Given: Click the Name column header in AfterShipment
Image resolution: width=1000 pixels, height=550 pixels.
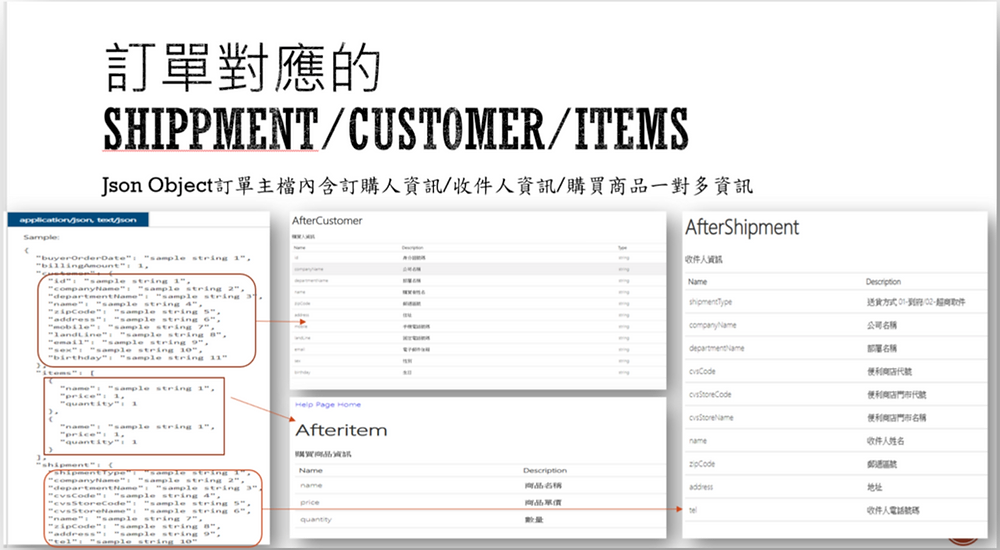Looking at the screenshot, I should coord(697,281).
